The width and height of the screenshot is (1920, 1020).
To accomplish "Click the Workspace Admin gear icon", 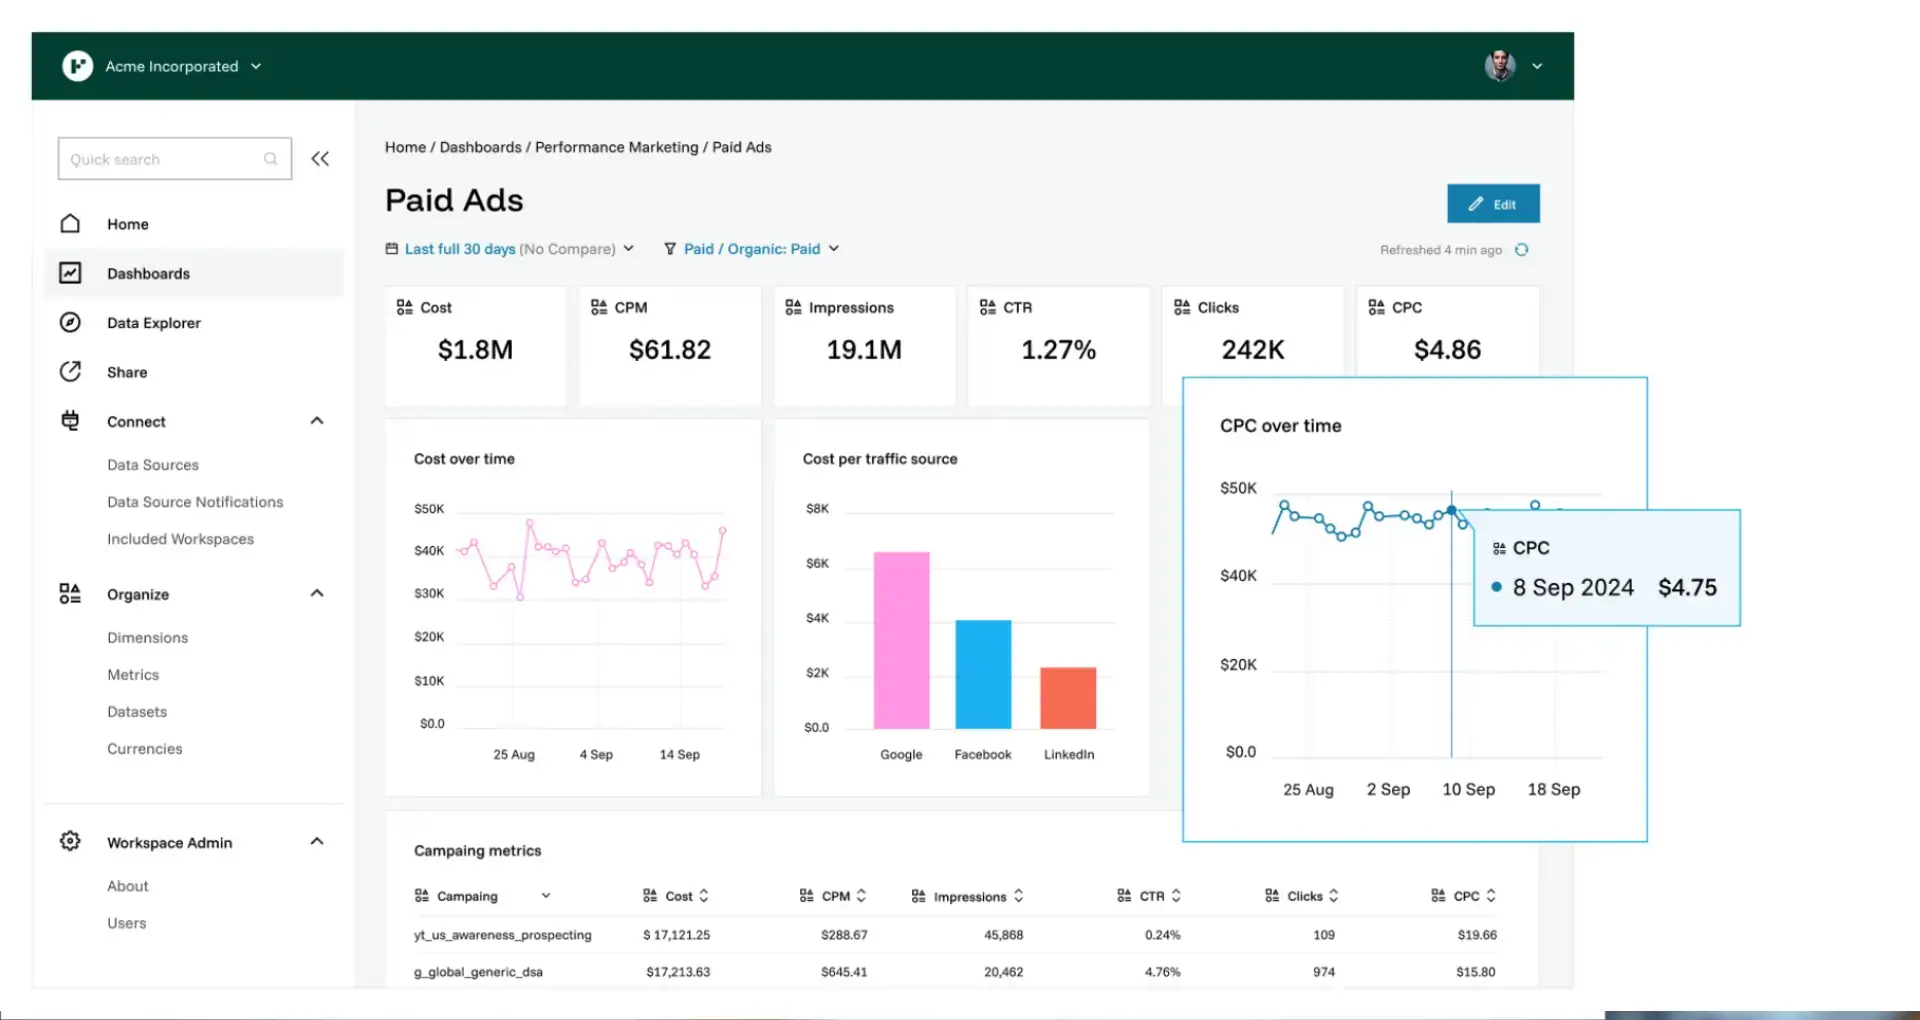I will point(70,841).
